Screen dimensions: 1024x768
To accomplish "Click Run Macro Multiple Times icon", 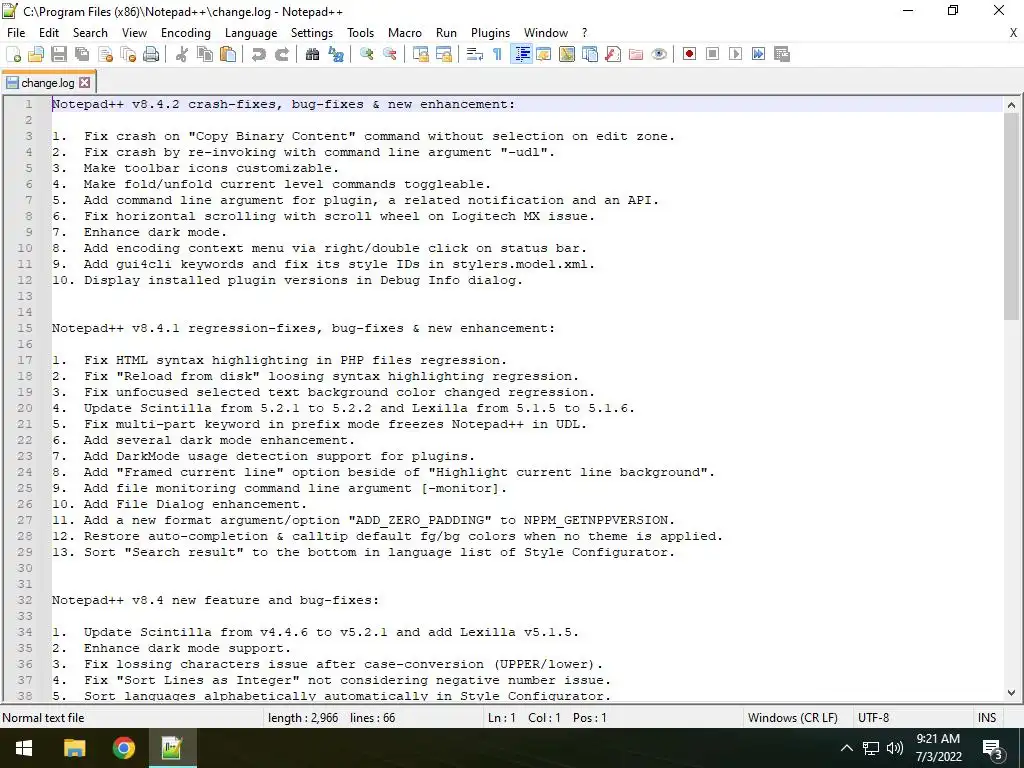I will pyautogui.click(x=758, y=54).
